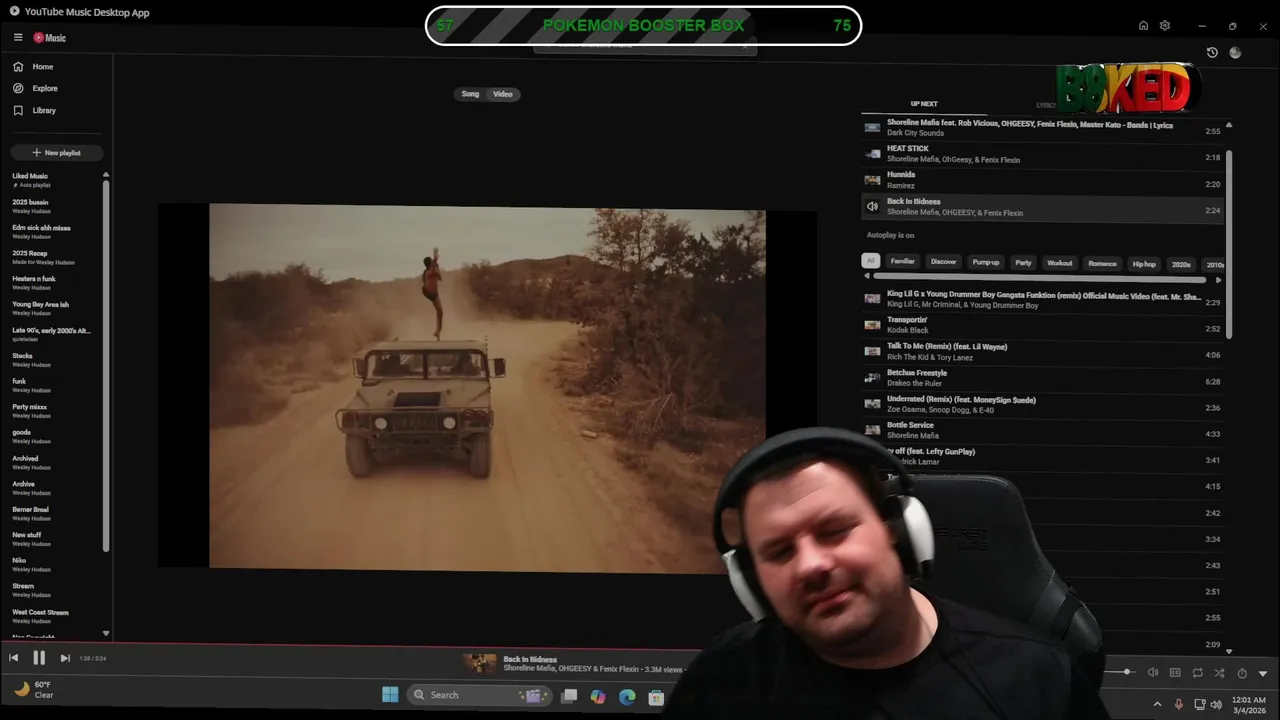
Task: Select the Romance filter chip
Action: 1102,262
